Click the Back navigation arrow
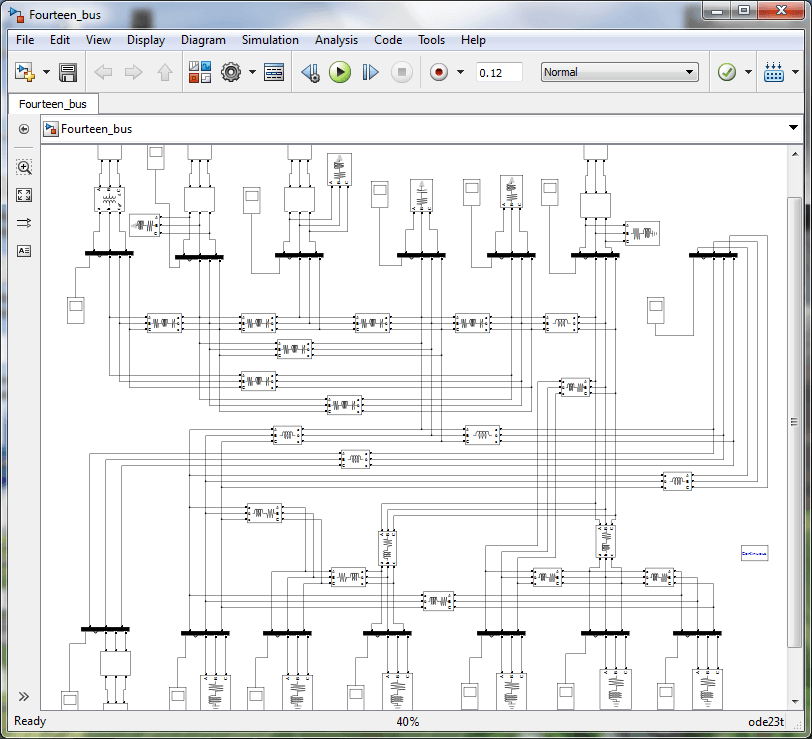Screen dimensions: 812x739 pyautogui.click(x=104, y=72)
